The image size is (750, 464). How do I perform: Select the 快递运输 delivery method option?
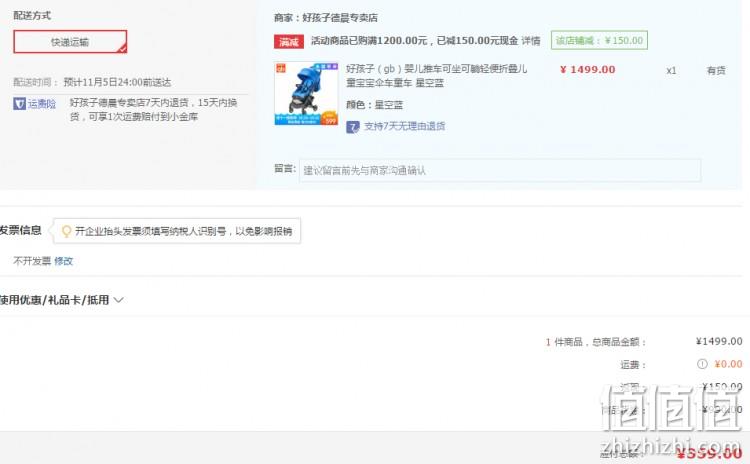(70, 42)
